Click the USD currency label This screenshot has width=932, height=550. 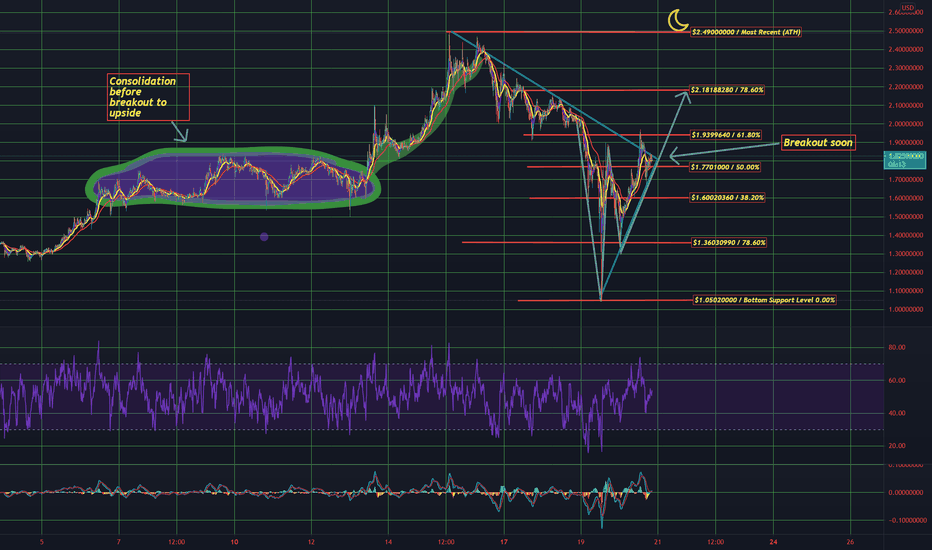(x=907, y=8)
